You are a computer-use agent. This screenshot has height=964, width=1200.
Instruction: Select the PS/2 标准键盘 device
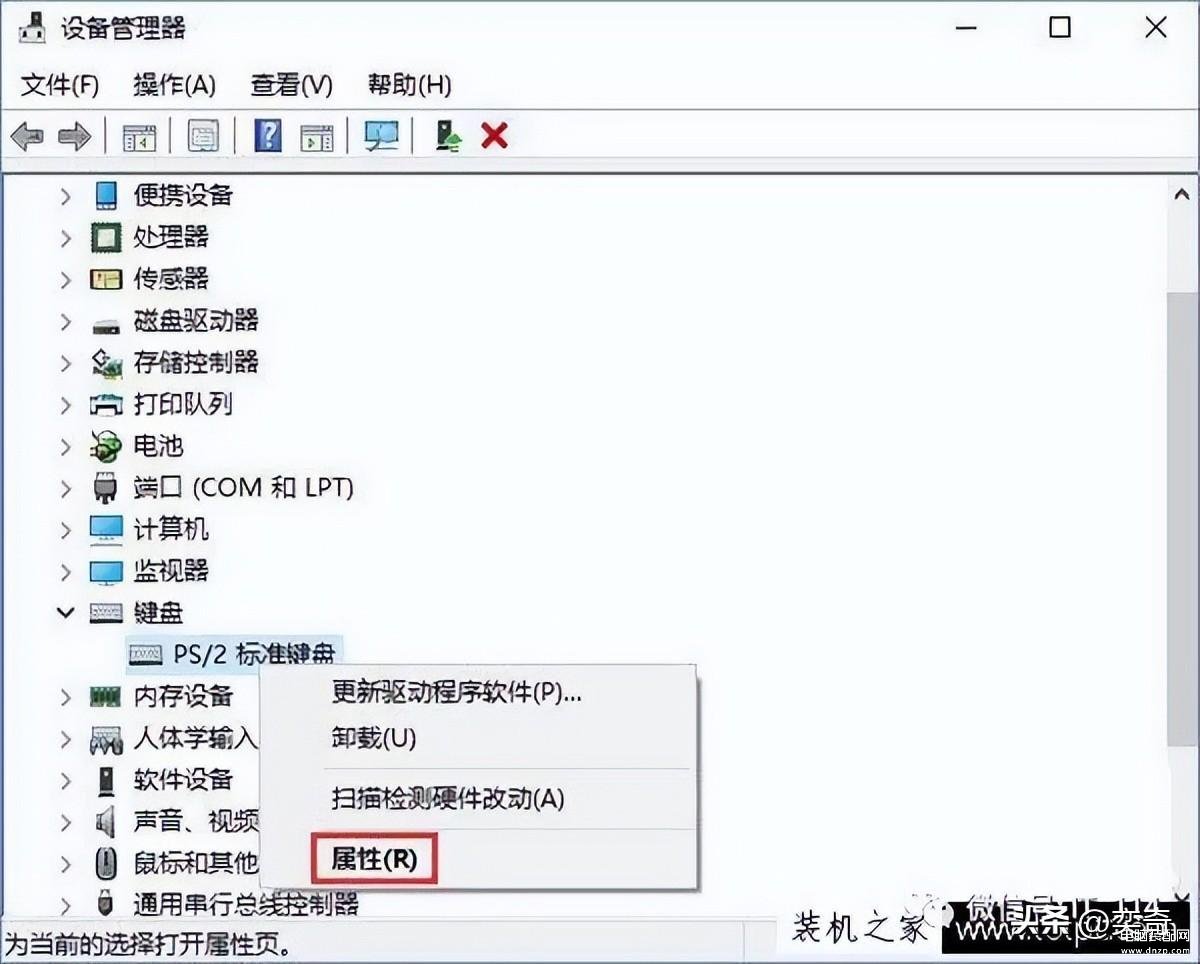[234, 653]
